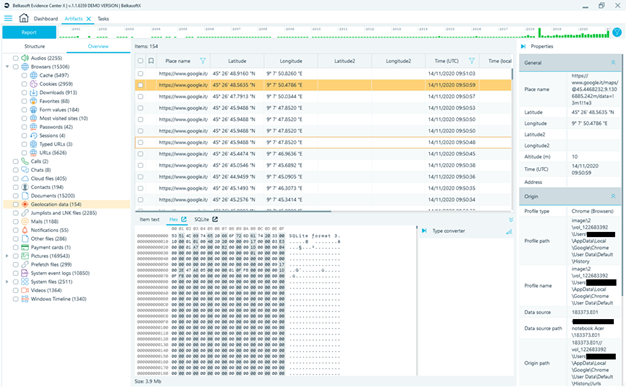Click the Place name filter icon
626x387 pixels.
pos(203,61)
